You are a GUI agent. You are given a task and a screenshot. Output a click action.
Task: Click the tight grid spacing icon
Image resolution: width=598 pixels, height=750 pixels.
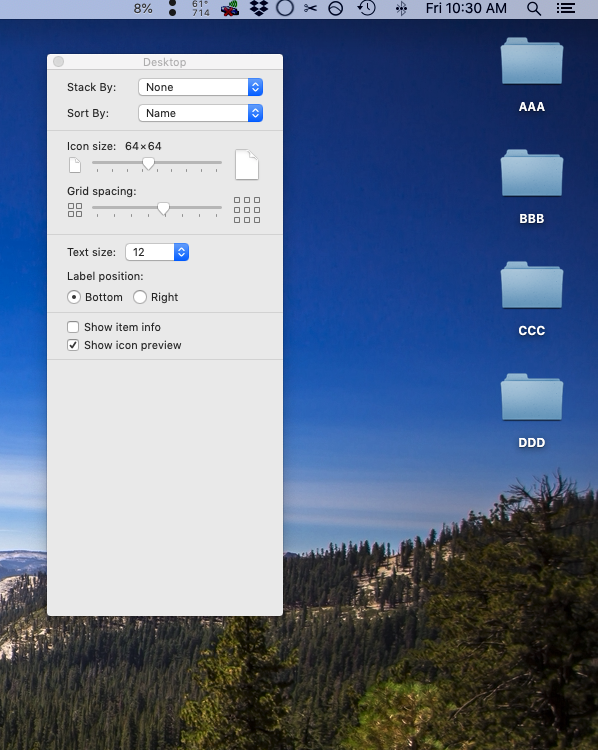[x=75, y=210]
